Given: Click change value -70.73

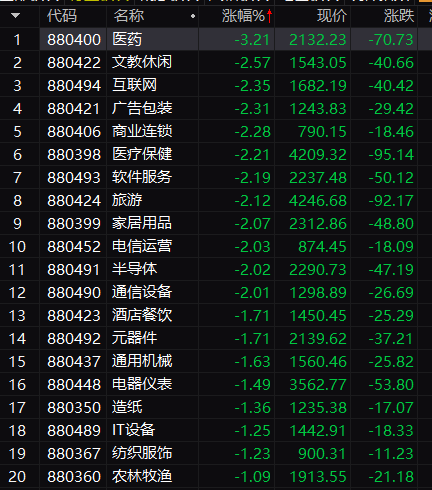Looking at the screenshot, I should tap(391, 40).
